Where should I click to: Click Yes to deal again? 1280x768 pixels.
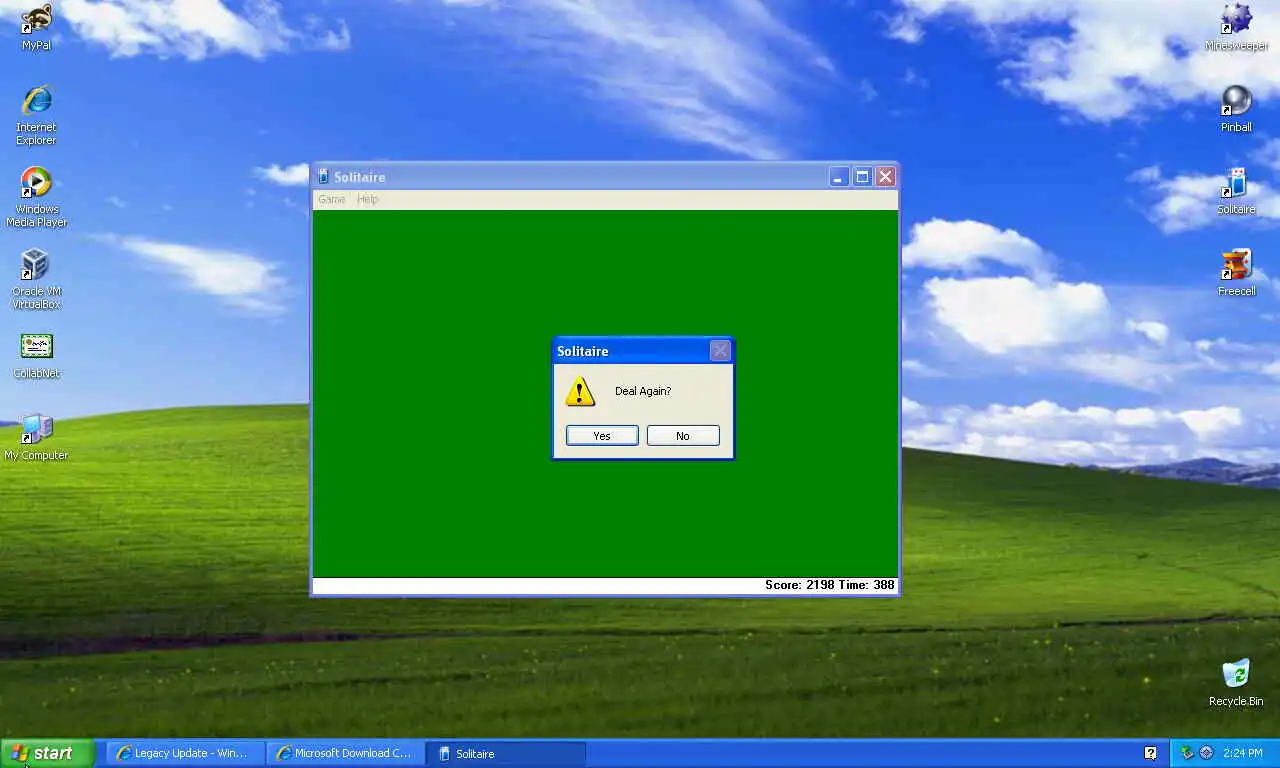click(602, 436)
